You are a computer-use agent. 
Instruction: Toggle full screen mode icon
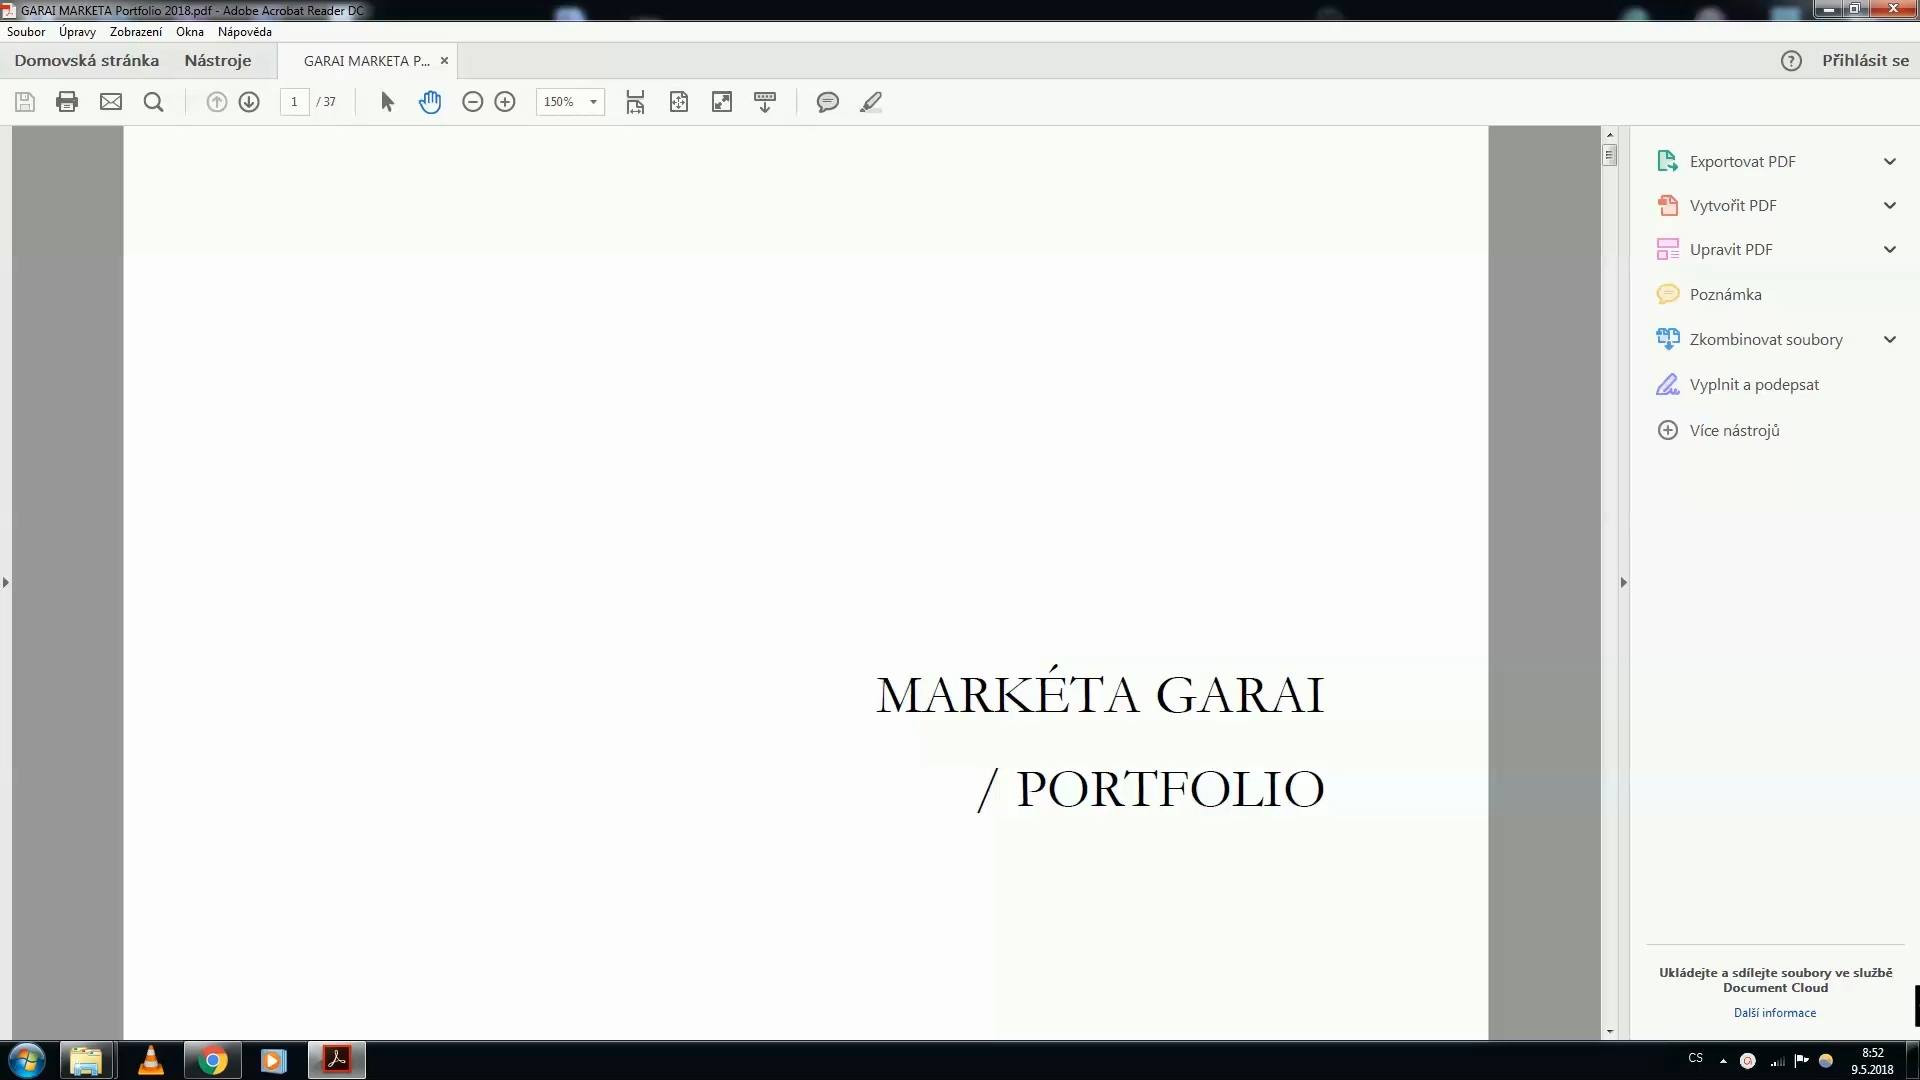tap(722, 102)
